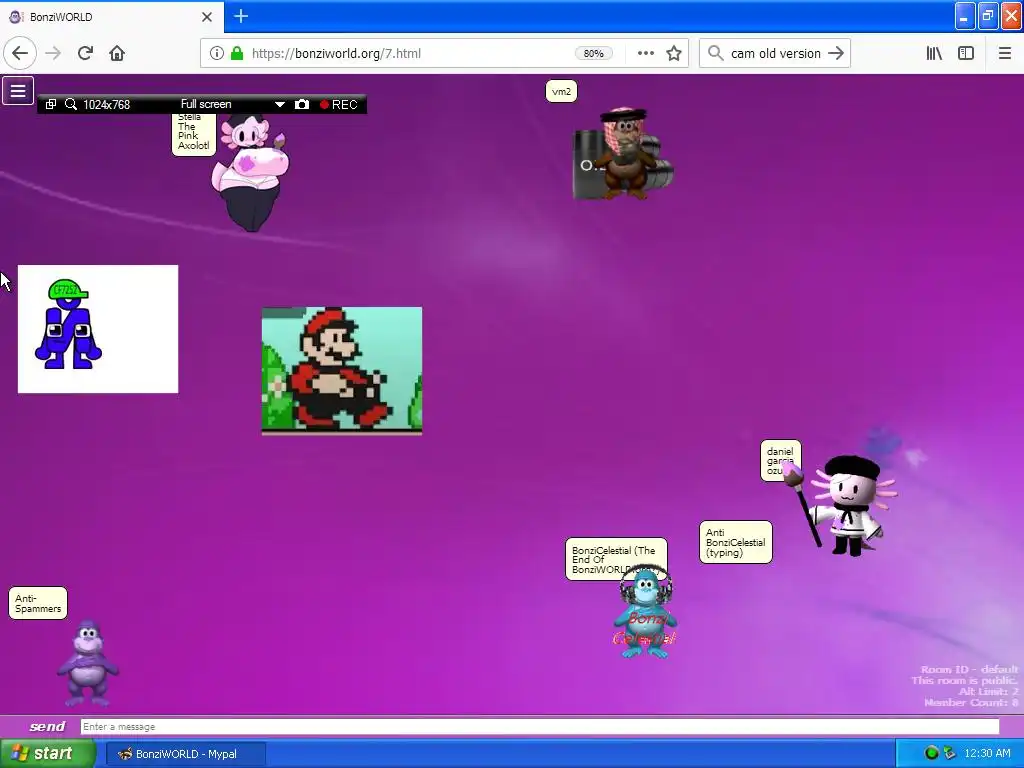The height and width of the screenshot is (768, 1024).
Task: Click the search magnifier icon
Action: point(715,53)
